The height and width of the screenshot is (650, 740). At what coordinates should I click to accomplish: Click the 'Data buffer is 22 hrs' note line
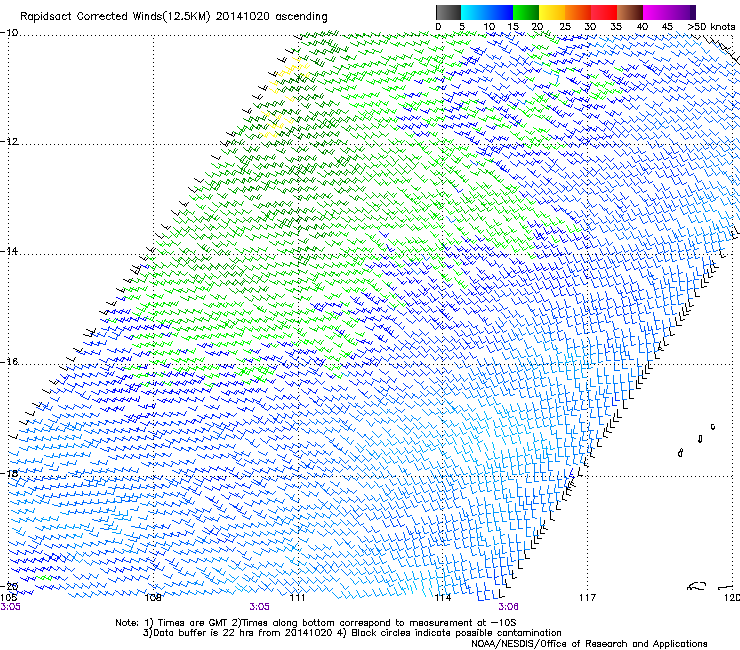click(352, 633)
